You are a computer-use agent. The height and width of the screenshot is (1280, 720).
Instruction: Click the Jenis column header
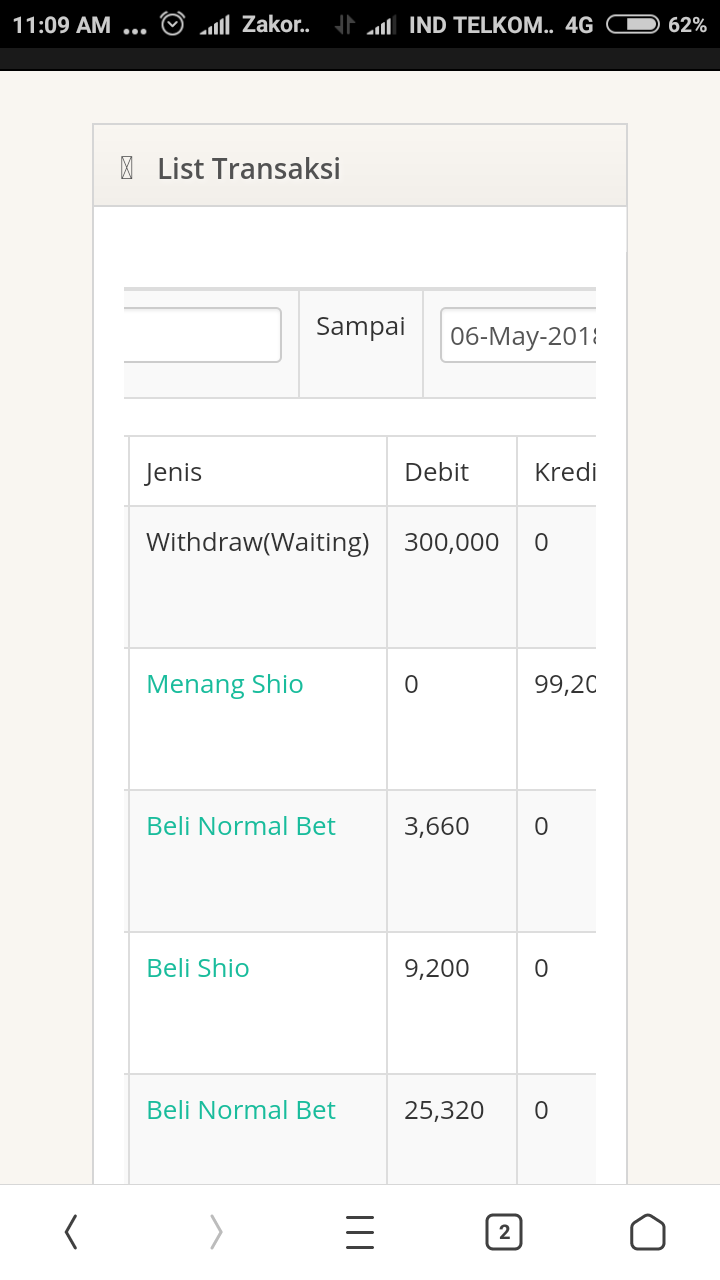point(174,472)
